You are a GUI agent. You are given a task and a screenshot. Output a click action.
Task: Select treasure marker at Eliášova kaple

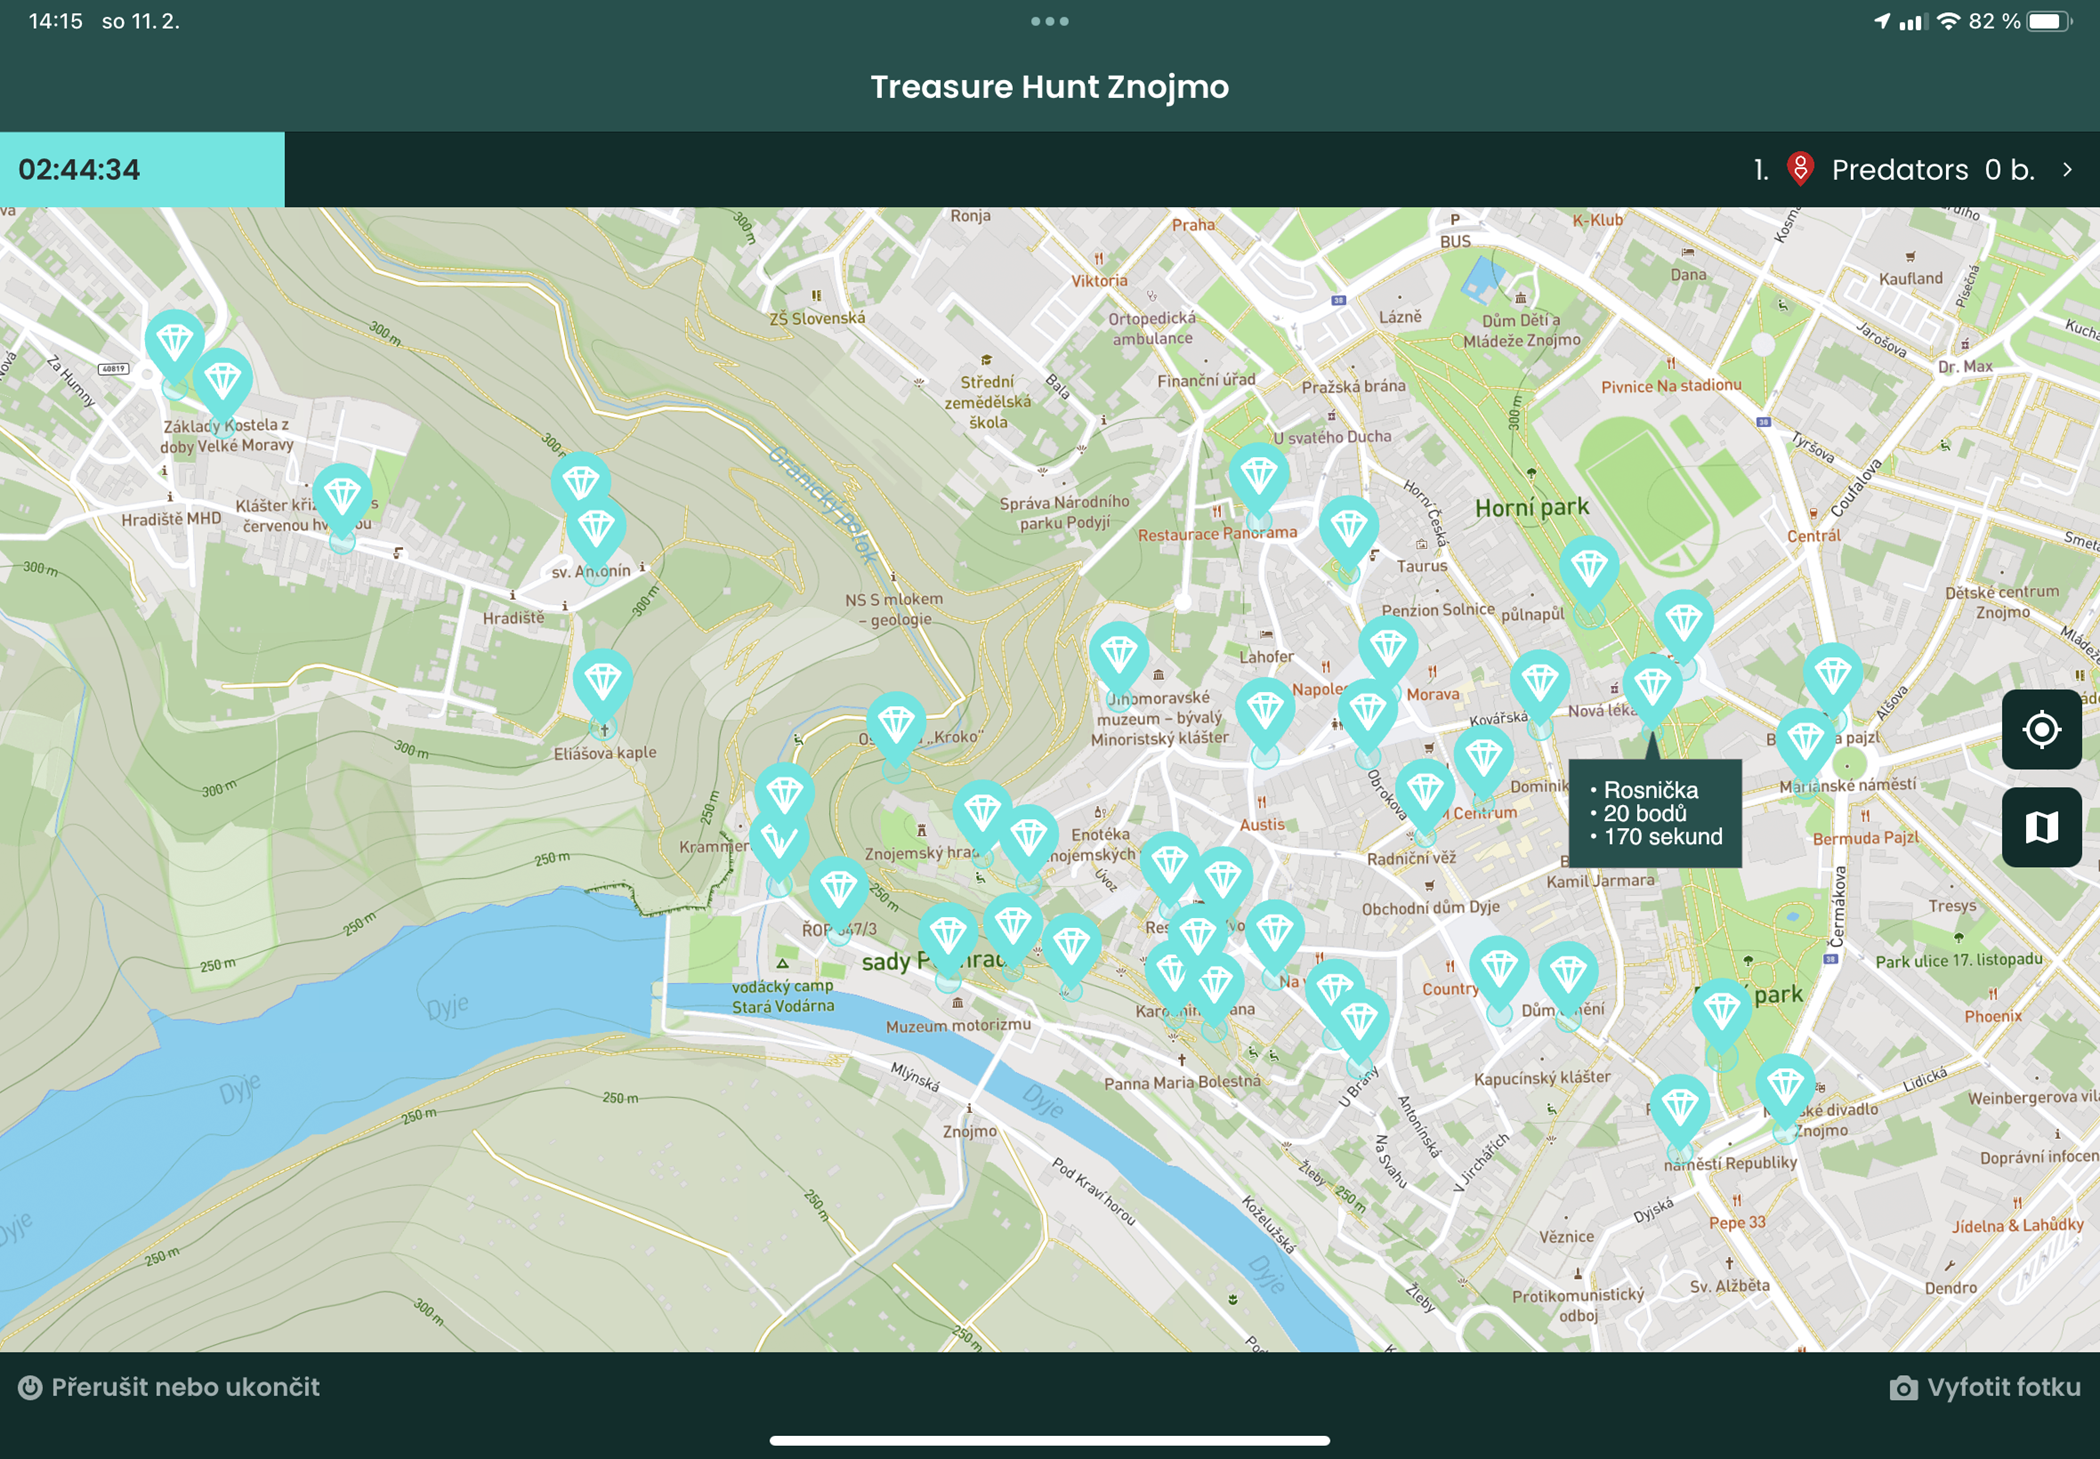click(602, 685)
